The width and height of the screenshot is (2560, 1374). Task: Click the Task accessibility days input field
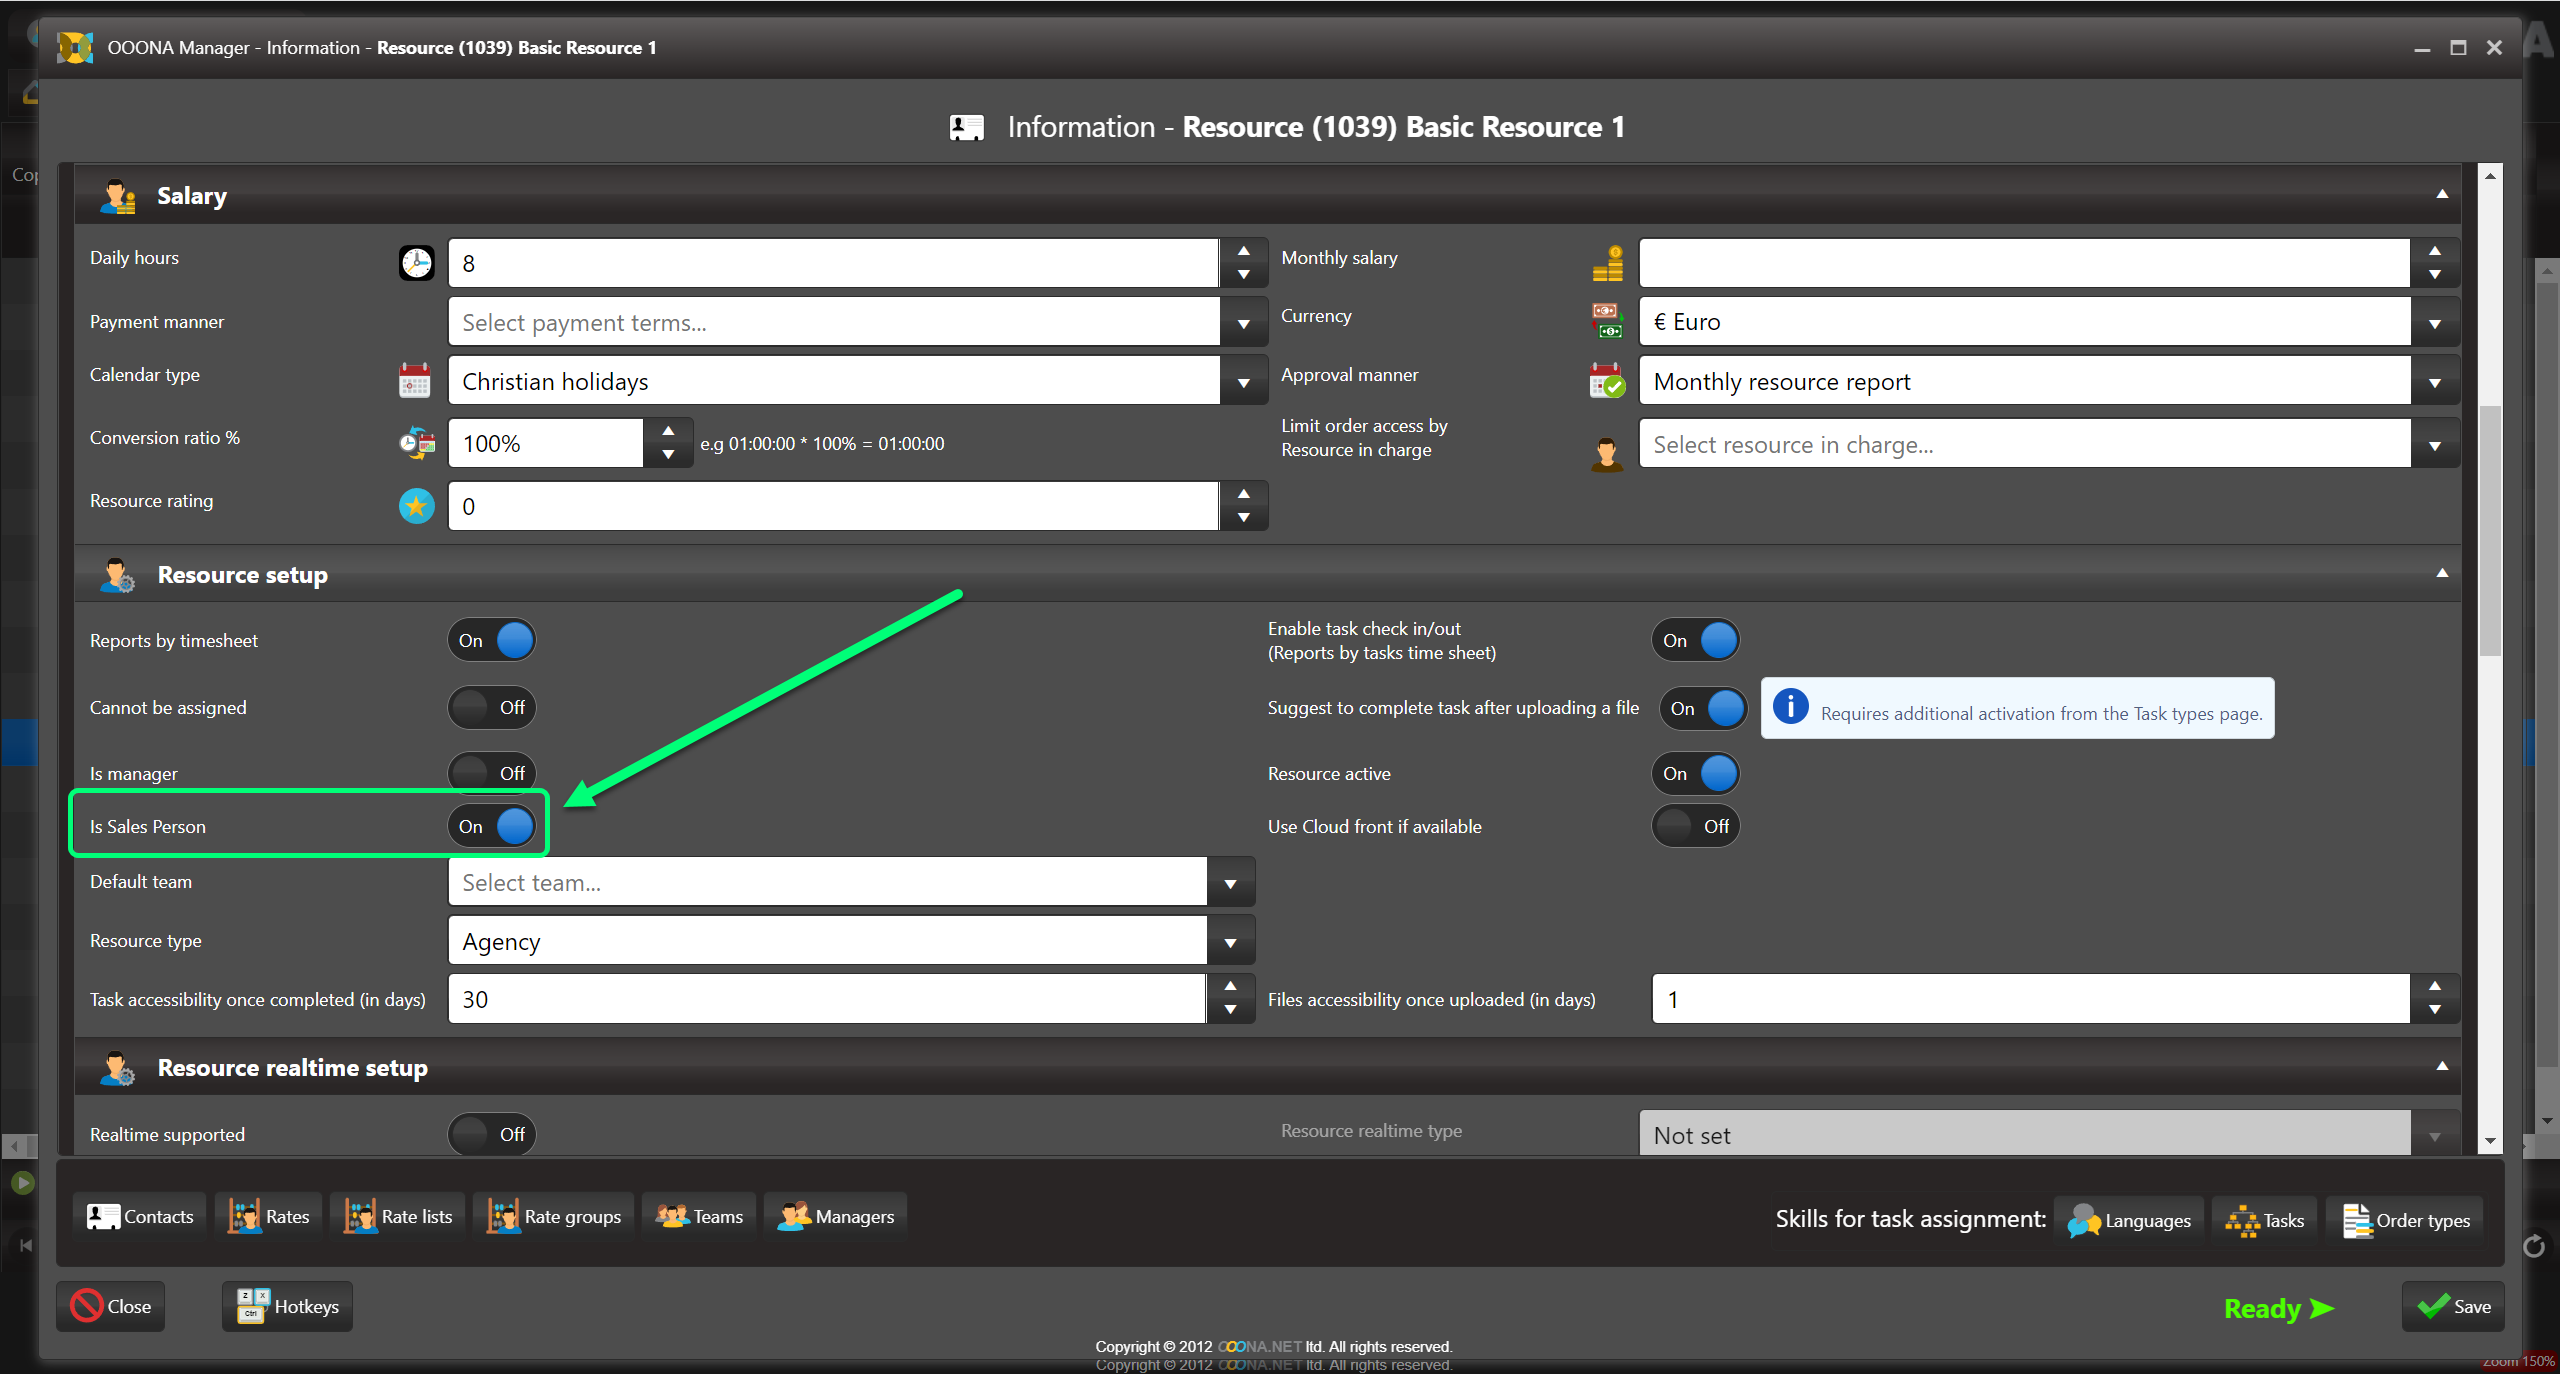(x=826, y=999)
